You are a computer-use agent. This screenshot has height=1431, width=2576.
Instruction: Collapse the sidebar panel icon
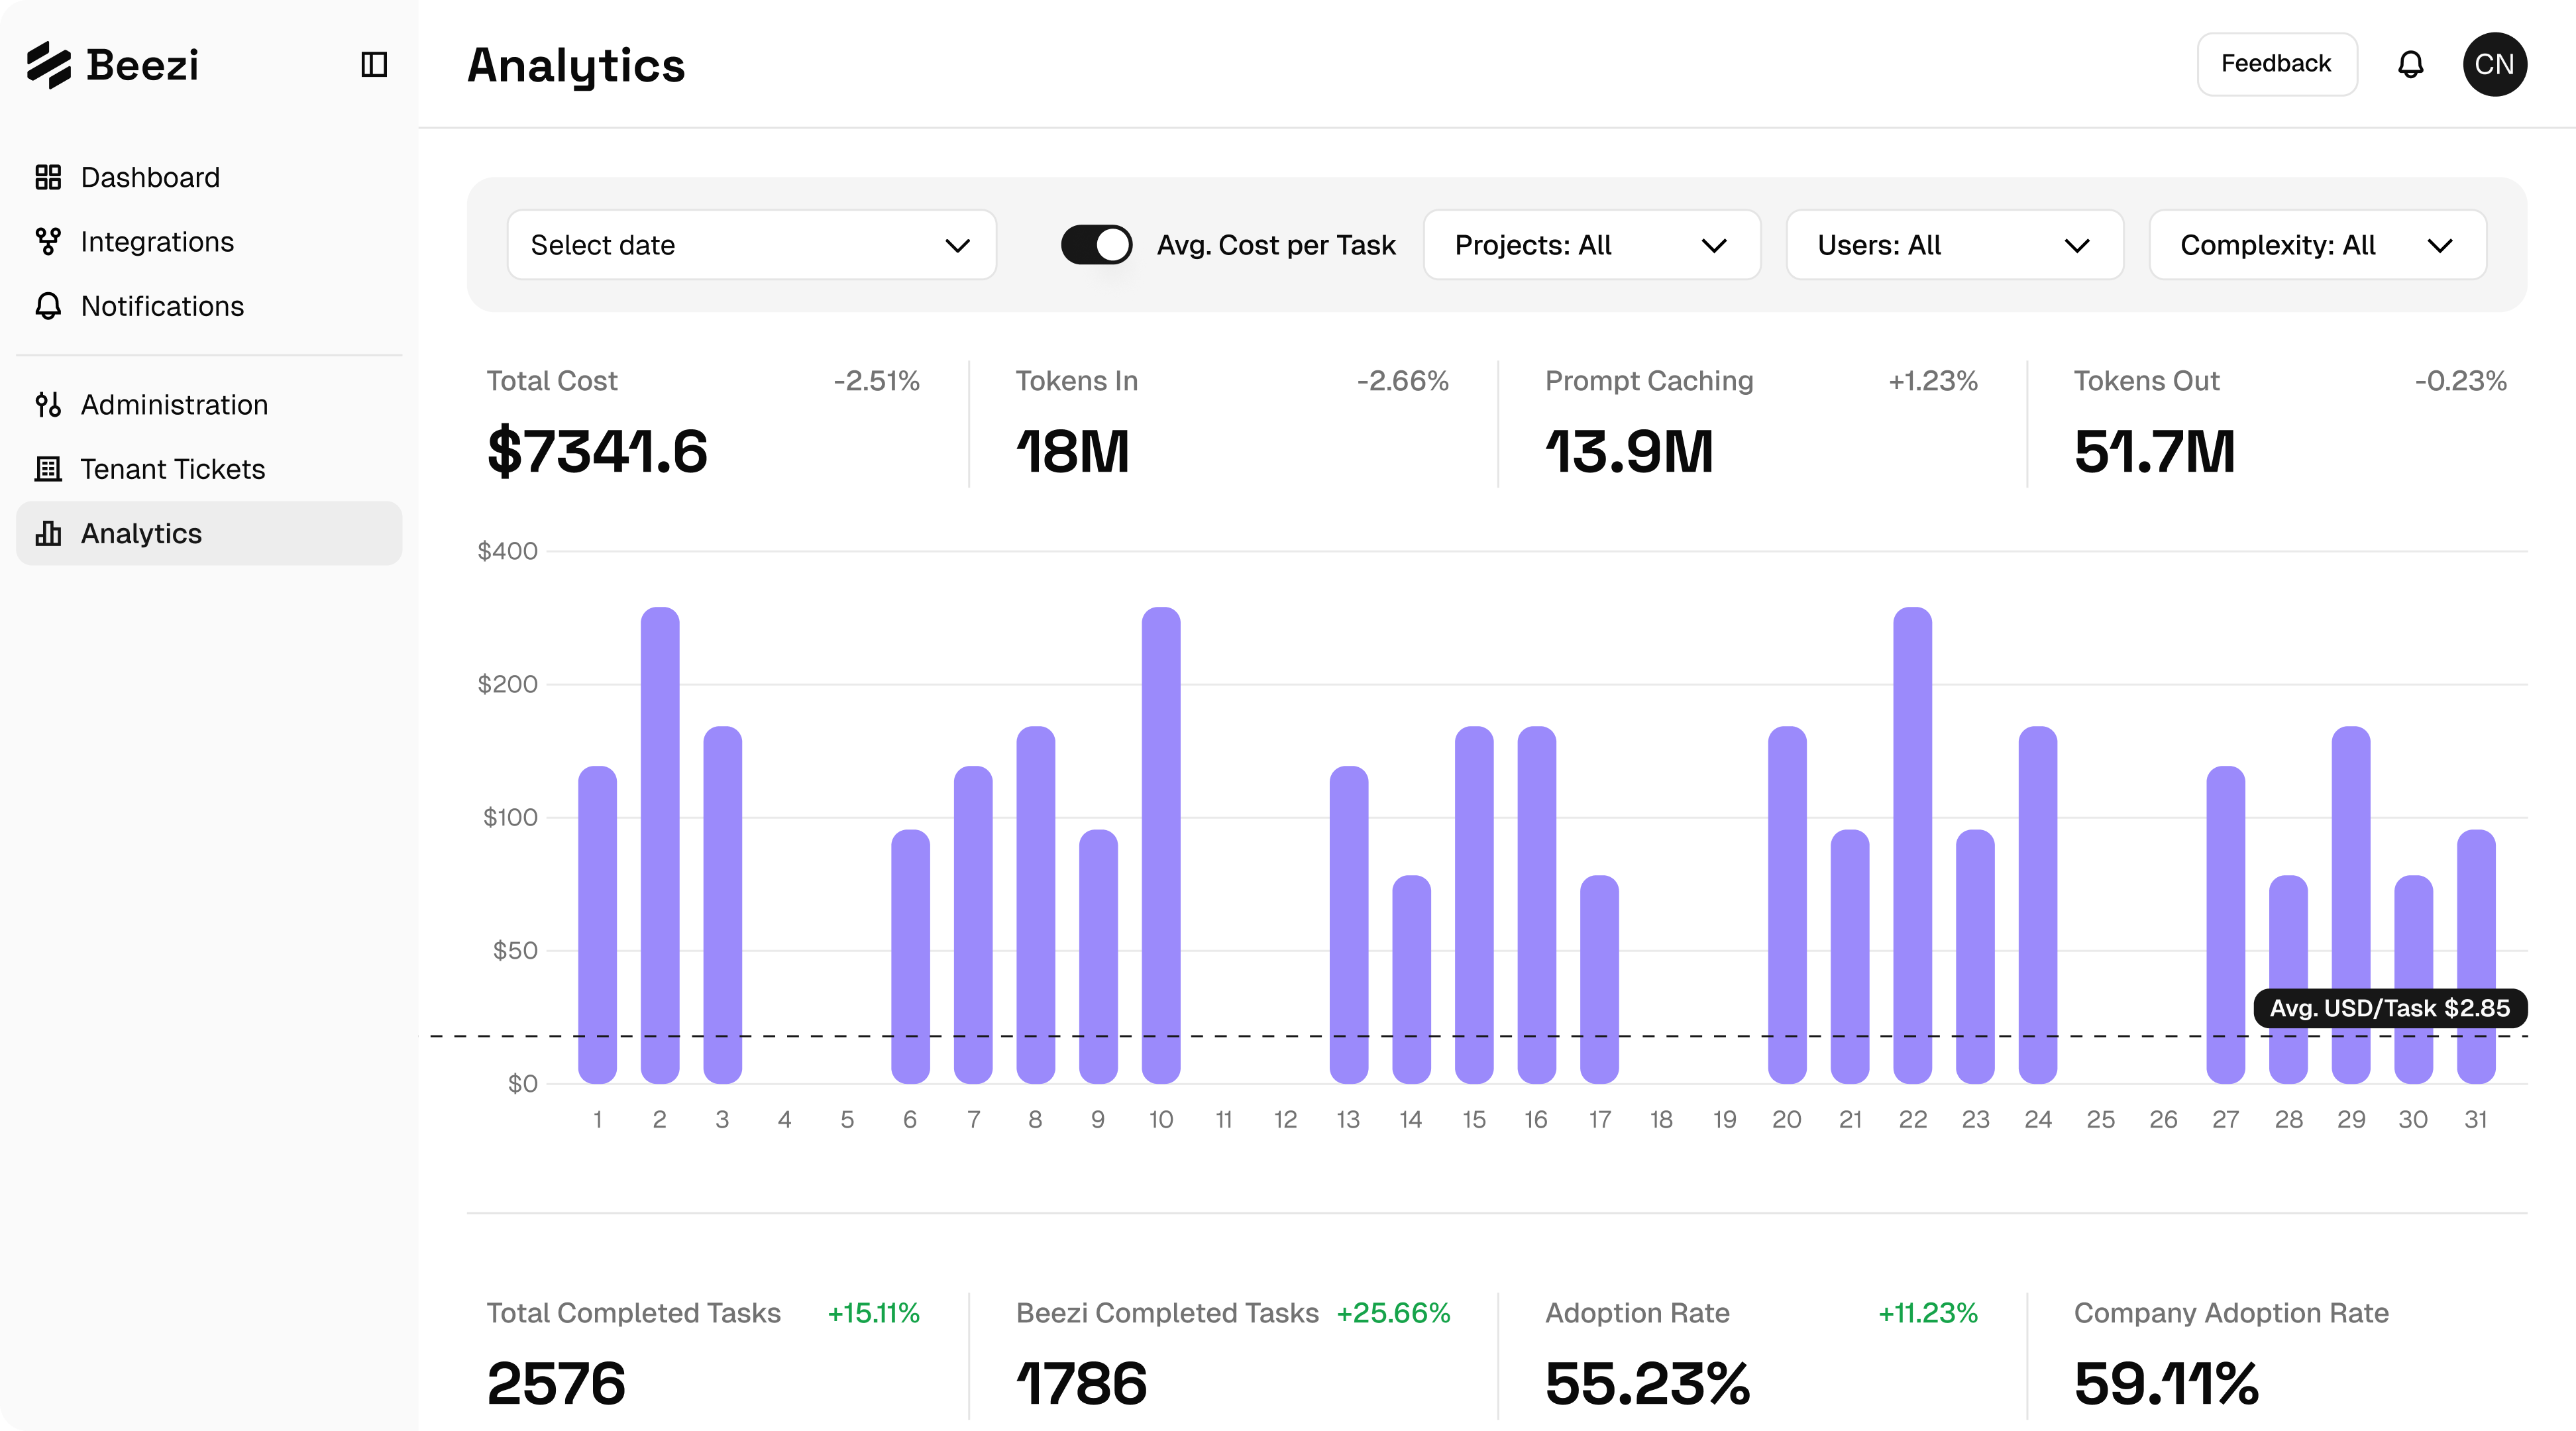click(374, 65)
